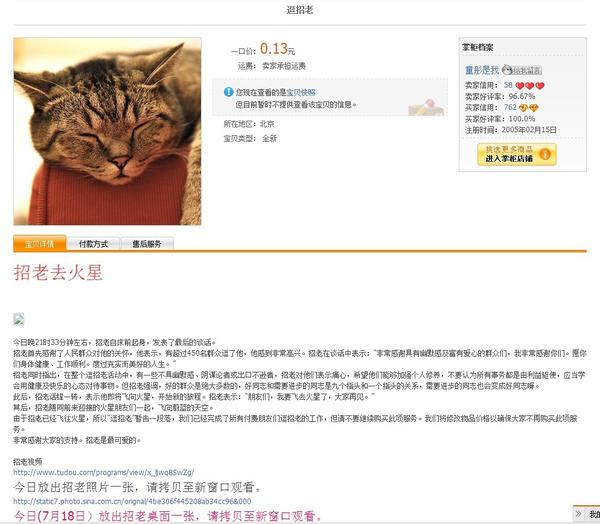Expand the double-chevron panel at bottom right
This screenshot has width=600, height=524.
578,514
